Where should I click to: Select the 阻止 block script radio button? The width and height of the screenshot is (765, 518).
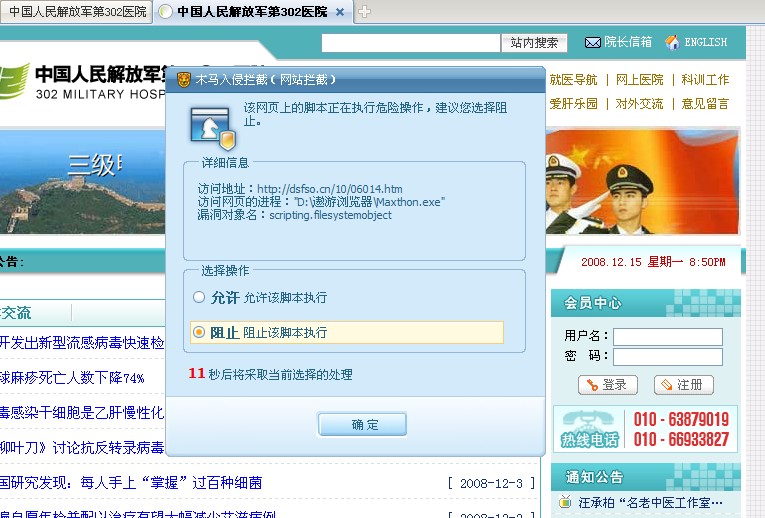click(199, 332)
